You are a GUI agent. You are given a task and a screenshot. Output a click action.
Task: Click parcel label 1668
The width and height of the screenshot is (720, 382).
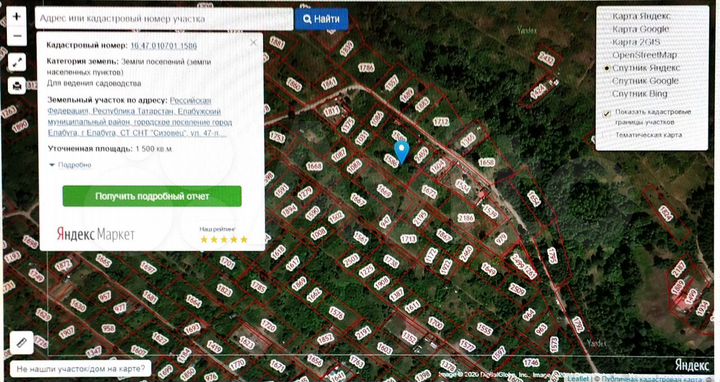coord(314,166)
